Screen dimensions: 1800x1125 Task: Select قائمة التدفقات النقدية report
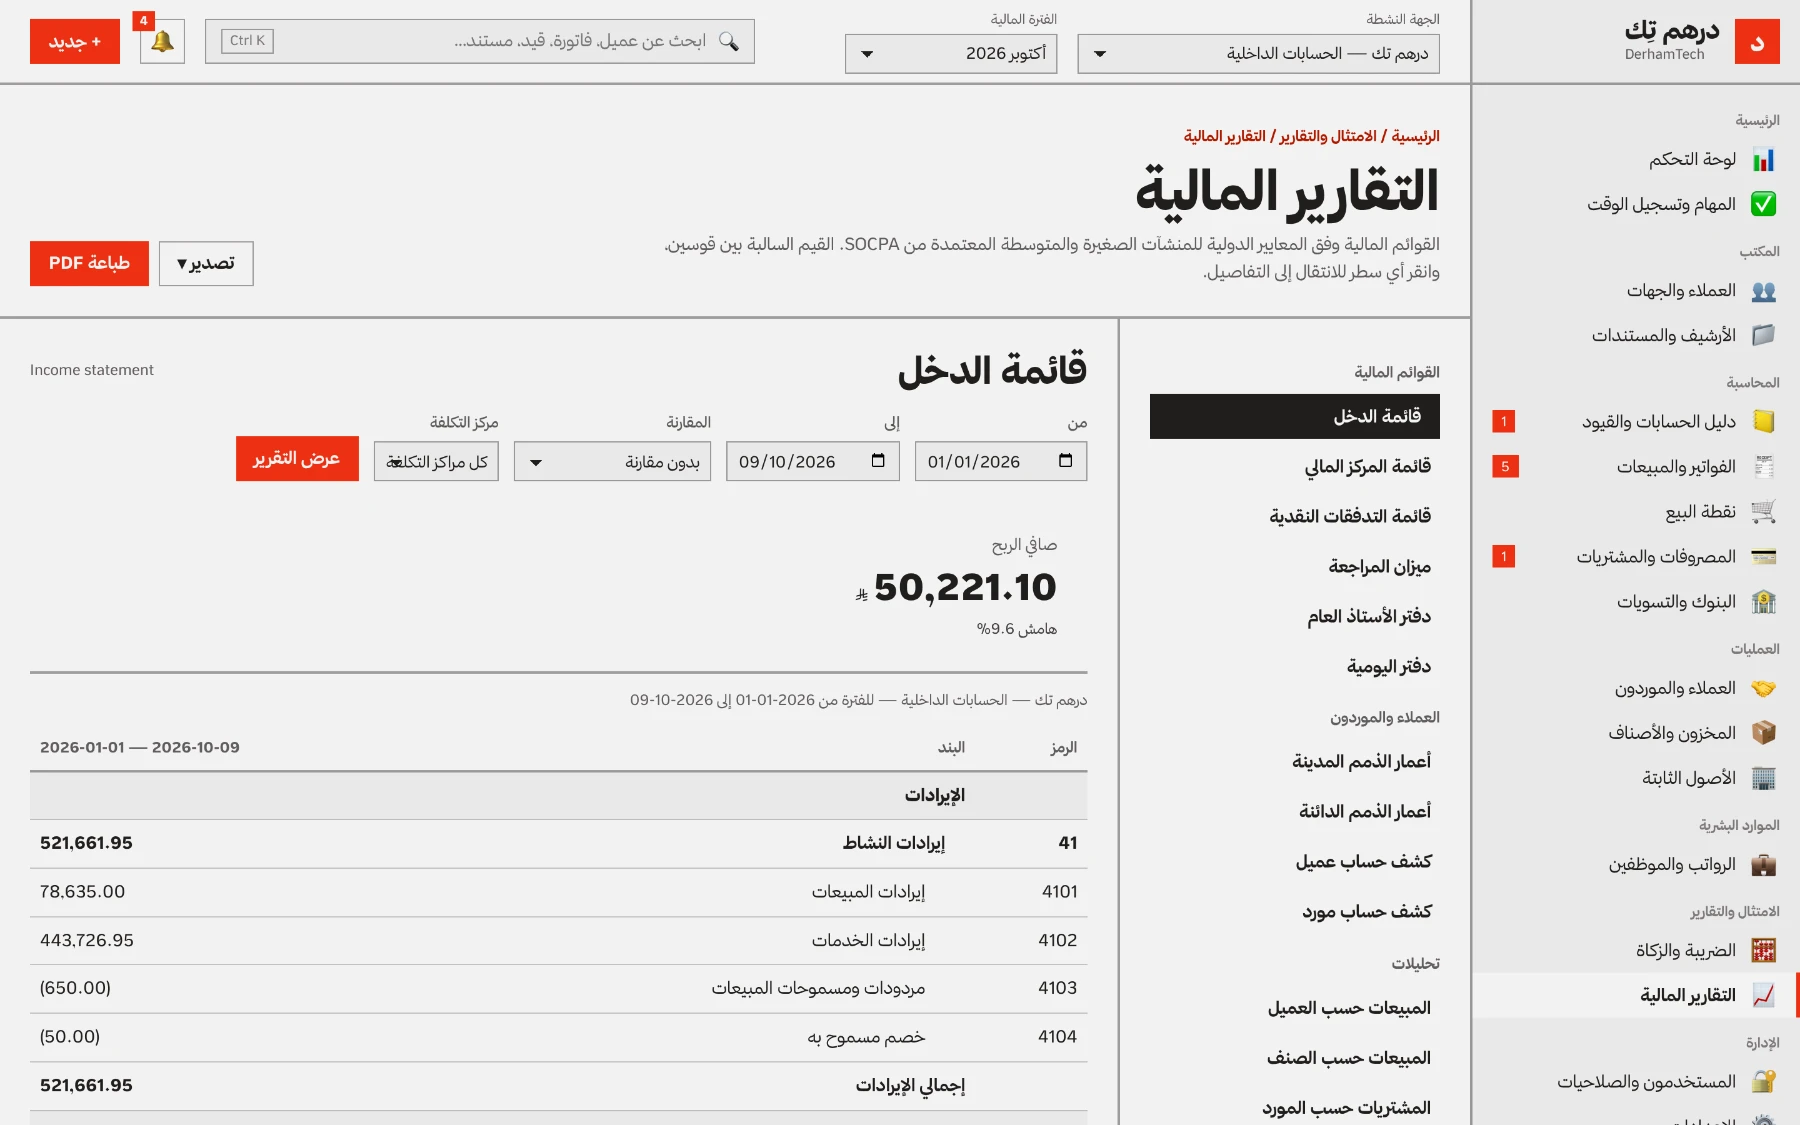click(x=1295, y=517)
